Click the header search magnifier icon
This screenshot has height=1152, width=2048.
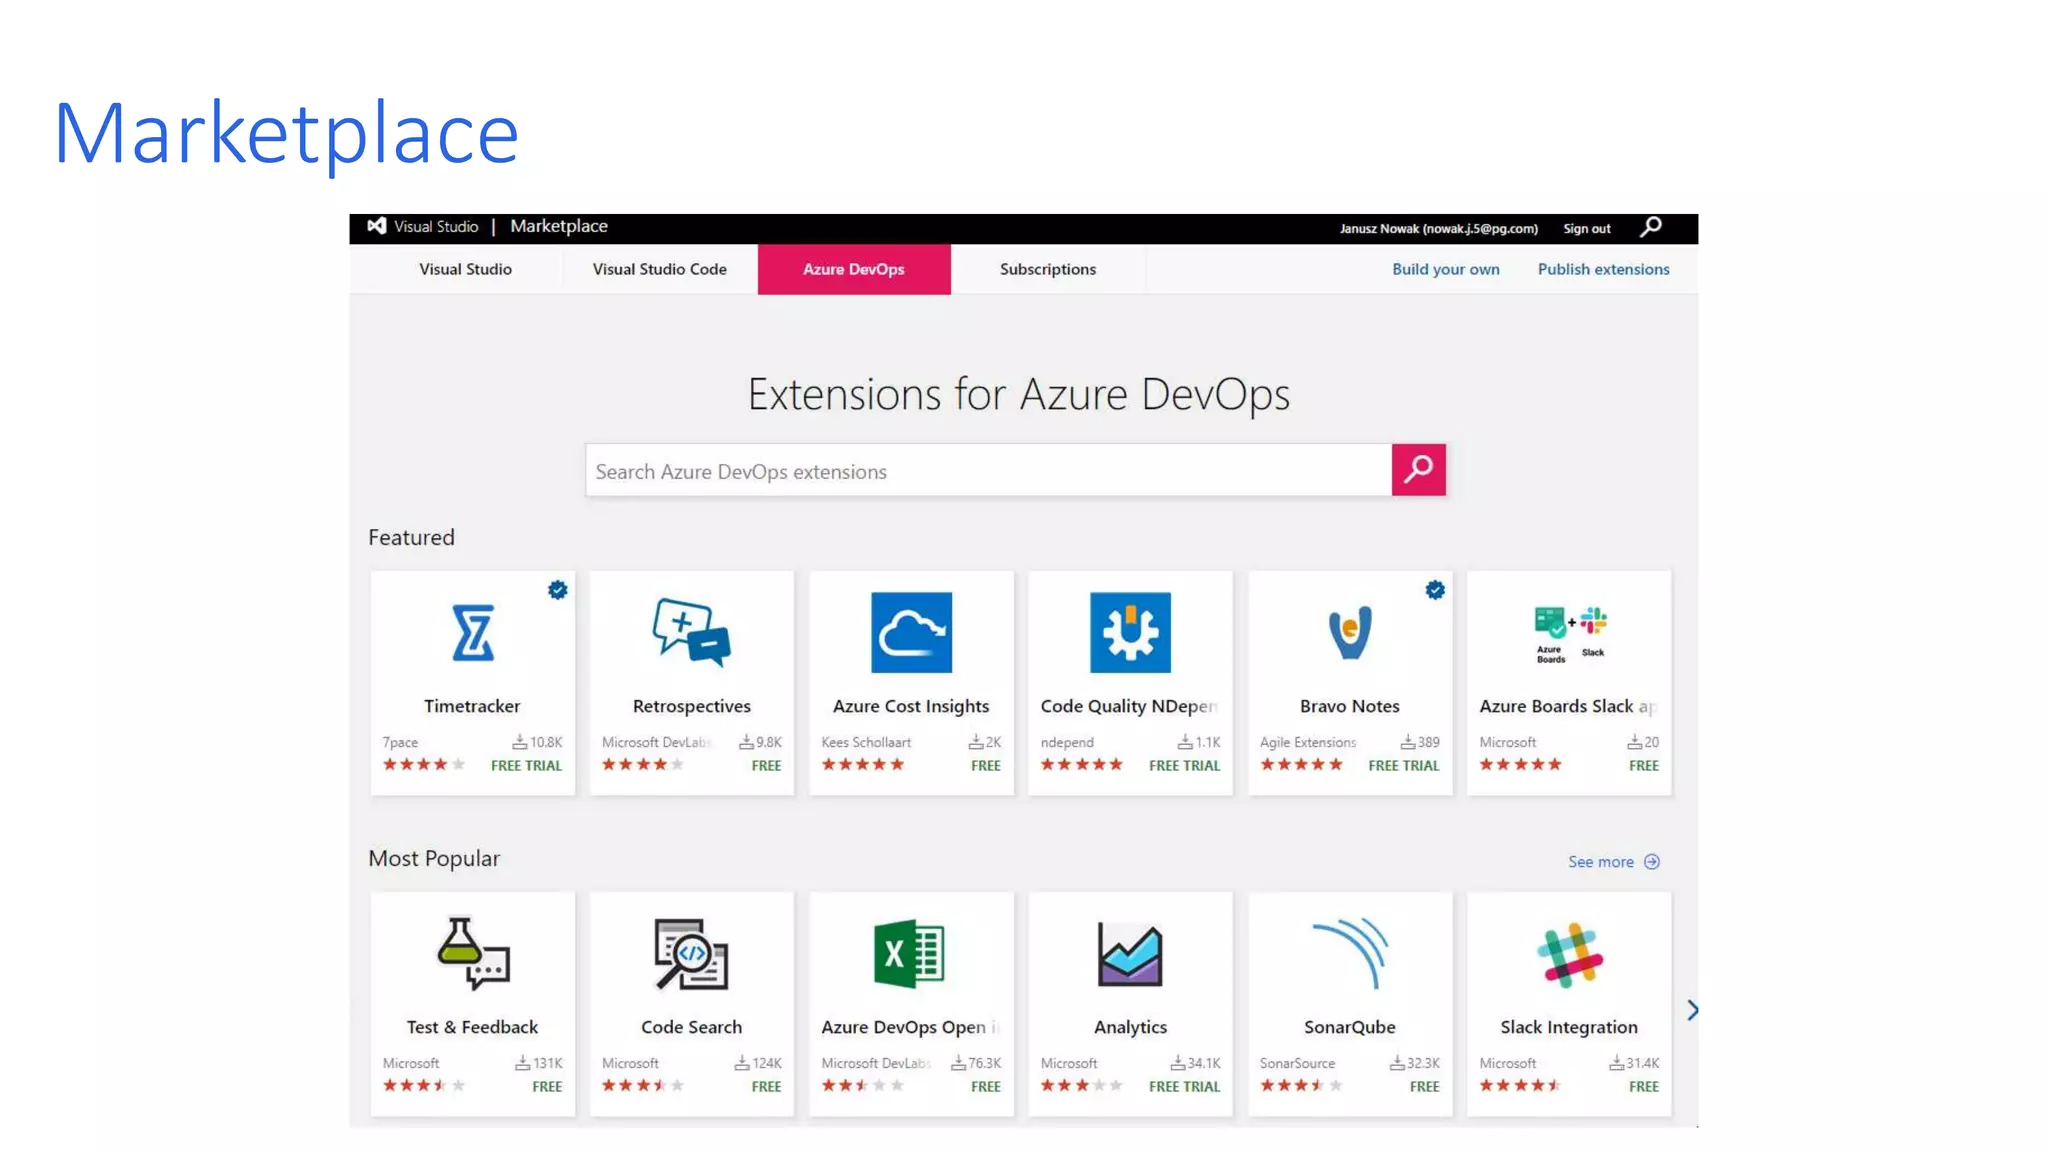[1651, 227]
